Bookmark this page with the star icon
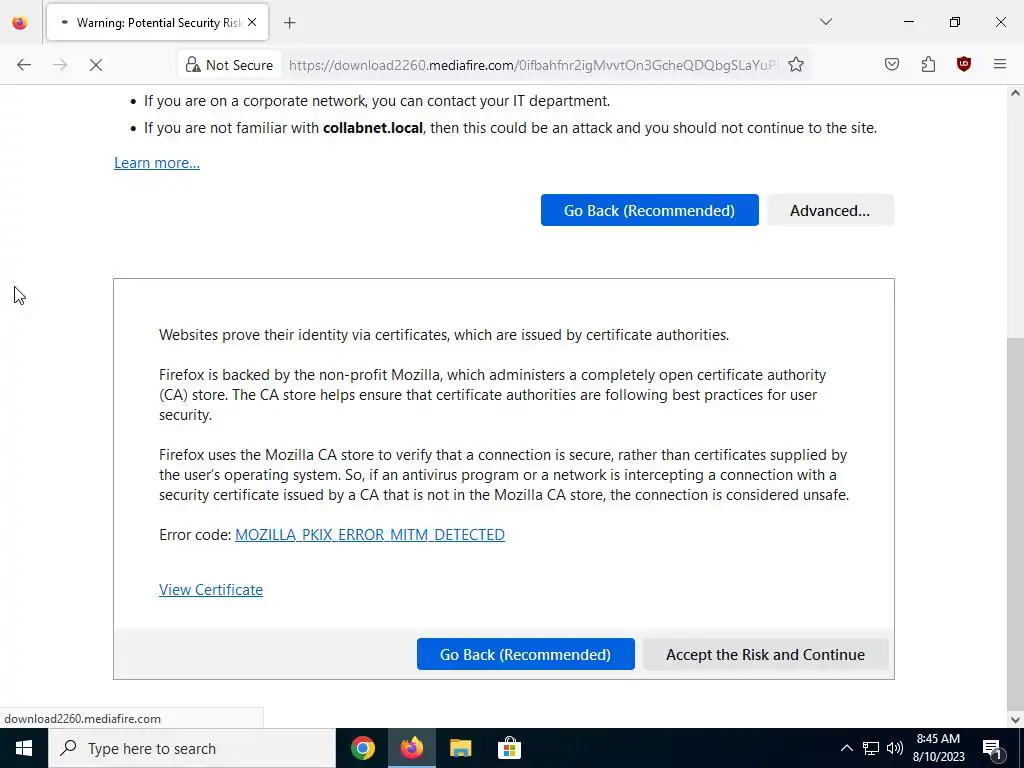 (795, 65)
